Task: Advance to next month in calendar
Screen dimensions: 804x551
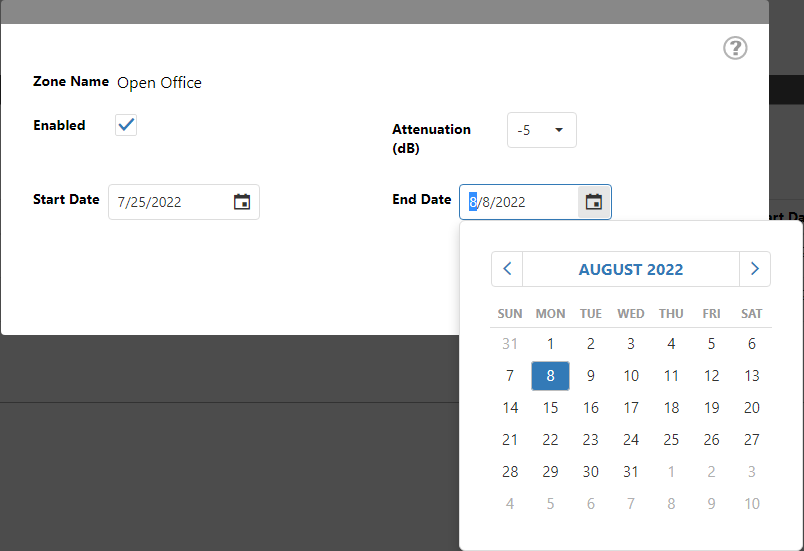Action: pos(755,269)
